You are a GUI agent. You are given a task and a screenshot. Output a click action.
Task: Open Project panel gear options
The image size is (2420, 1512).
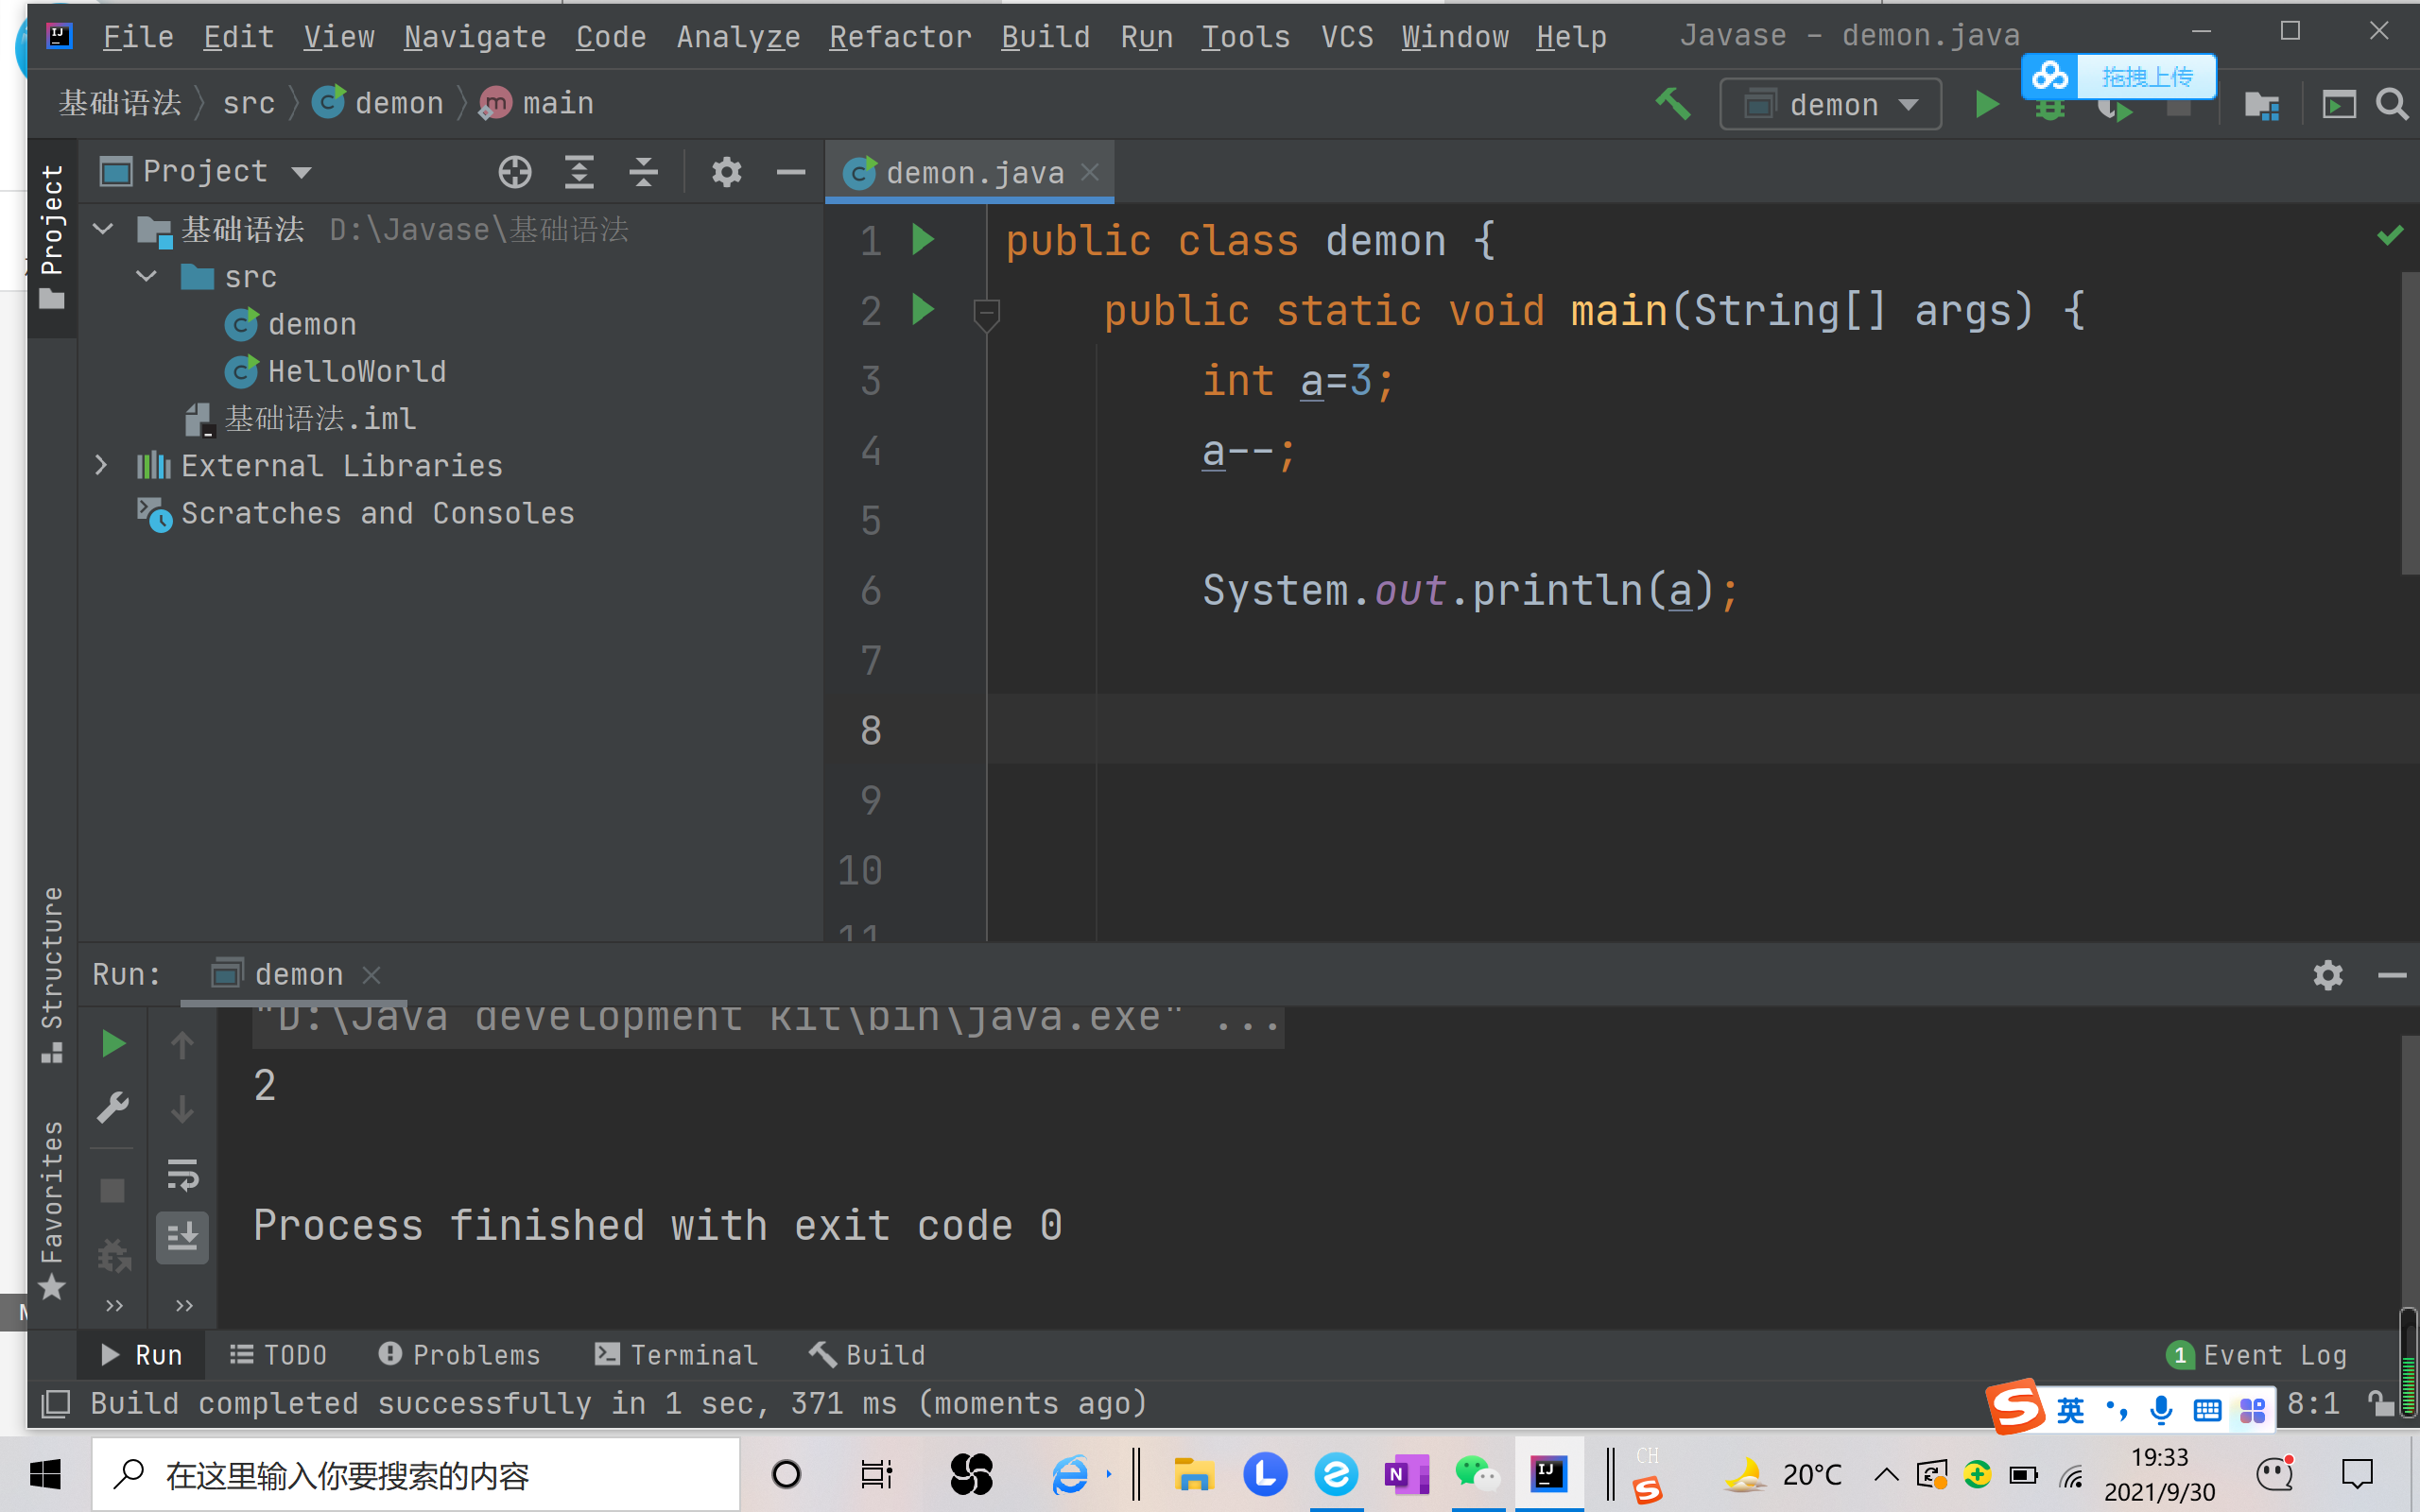point(726,172)
